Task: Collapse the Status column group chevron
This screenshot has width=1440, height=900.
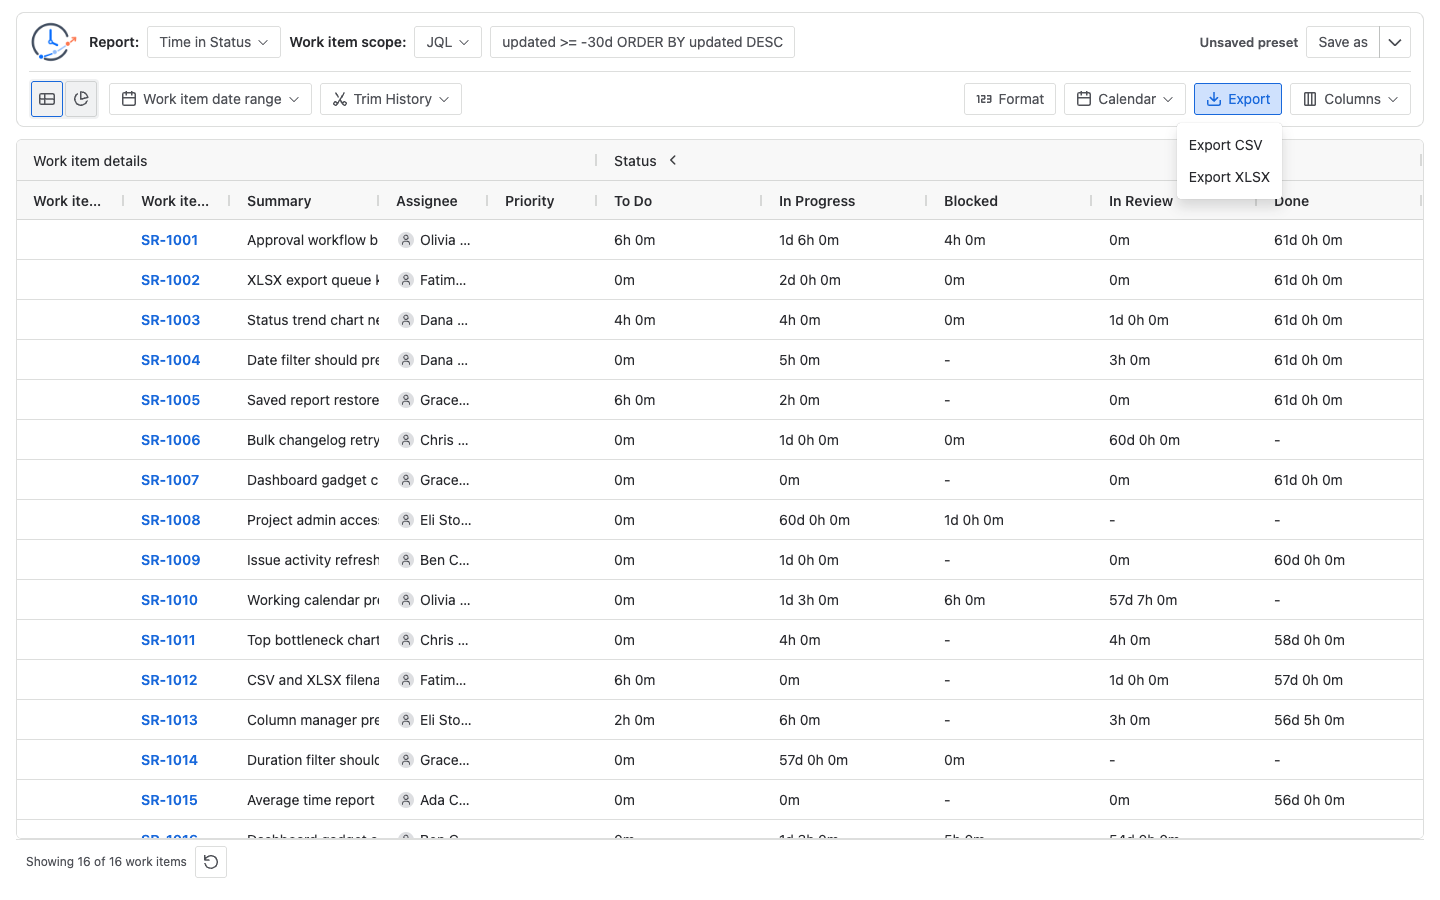Action: click(x=673, y=160)
